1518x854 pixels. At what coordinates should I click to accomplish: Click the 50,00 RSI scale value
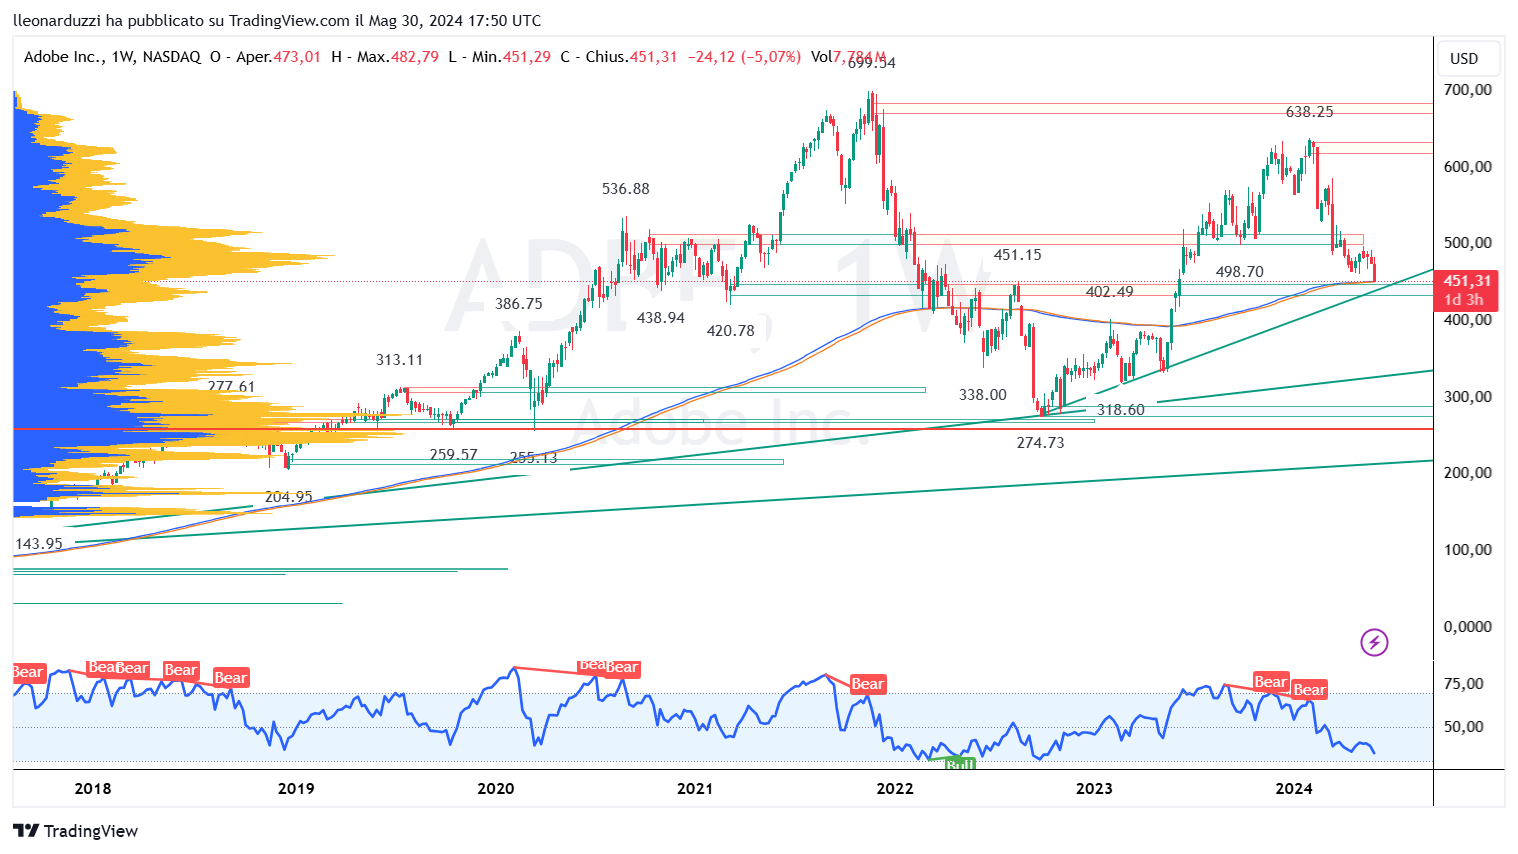1463,727
